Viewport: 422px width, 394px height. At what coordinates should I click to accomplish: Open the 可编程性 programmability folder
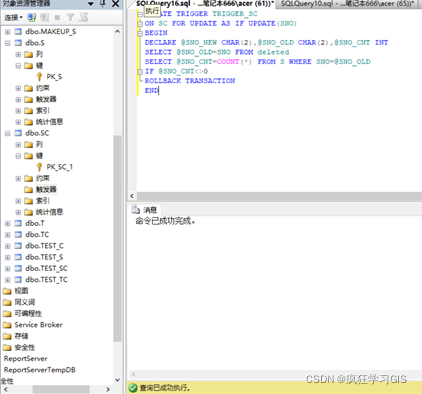pos(28,314)
